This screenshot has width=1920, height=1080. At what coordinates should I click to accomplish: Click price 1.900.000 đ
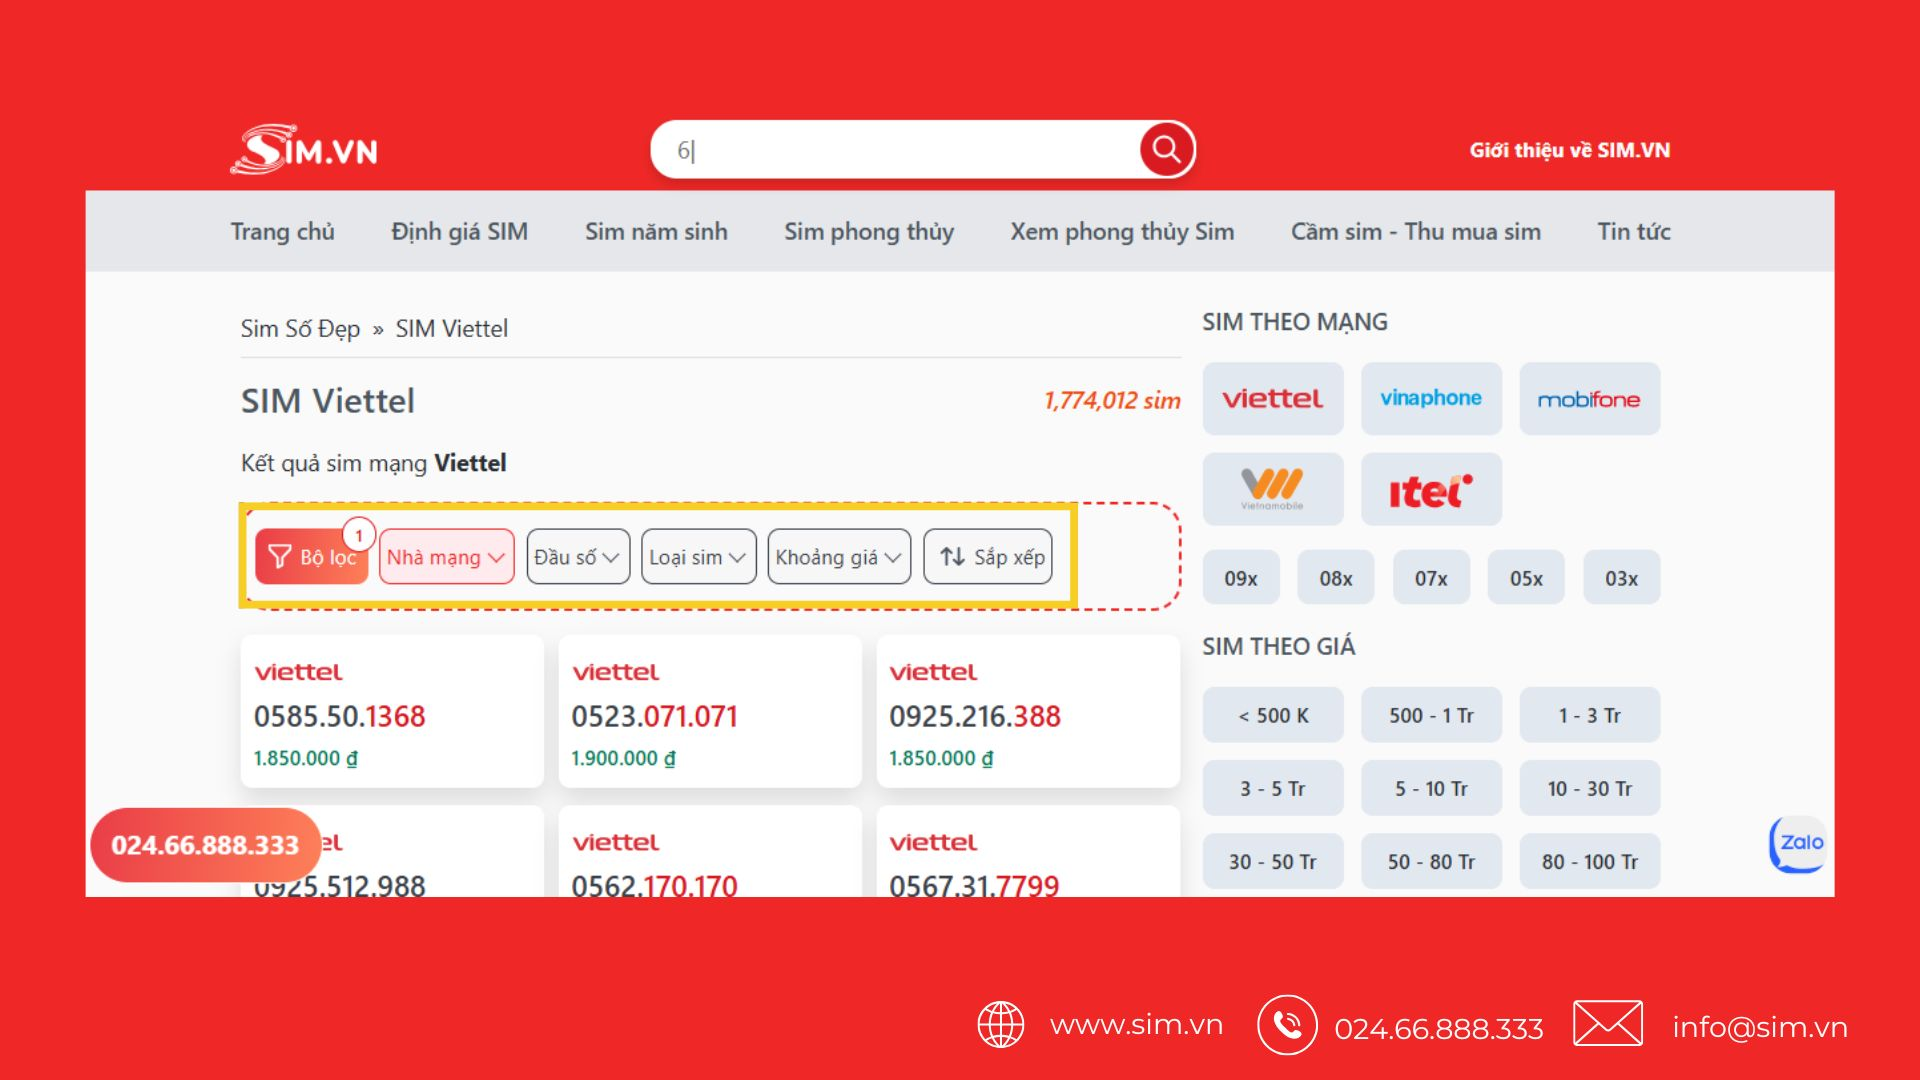[x=623, y=758]
